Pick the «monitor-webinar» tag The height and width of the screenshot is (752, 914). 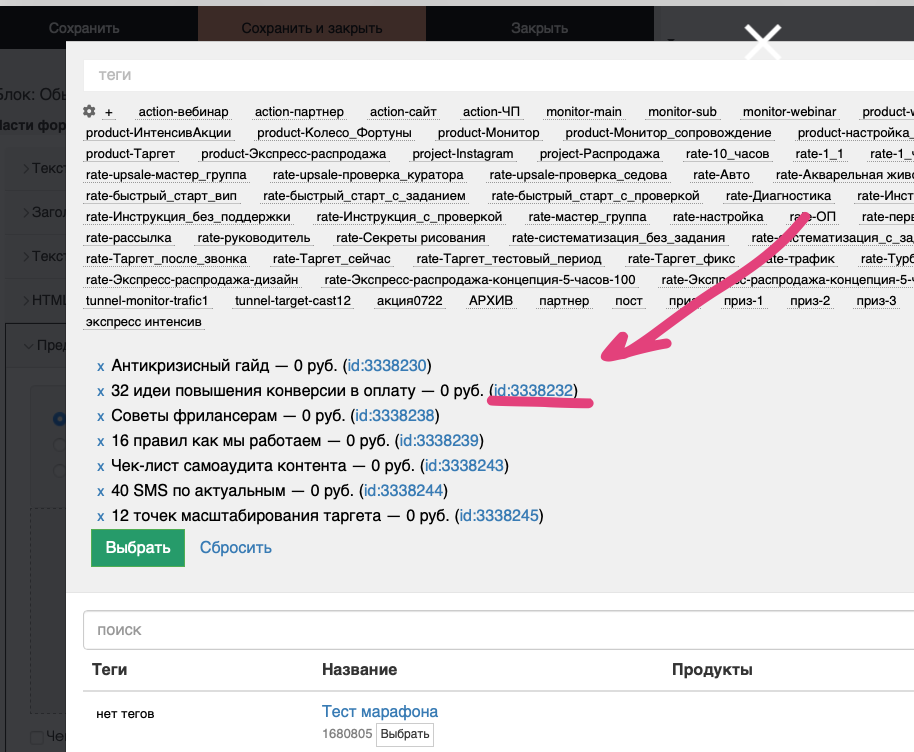coord(790,112)
